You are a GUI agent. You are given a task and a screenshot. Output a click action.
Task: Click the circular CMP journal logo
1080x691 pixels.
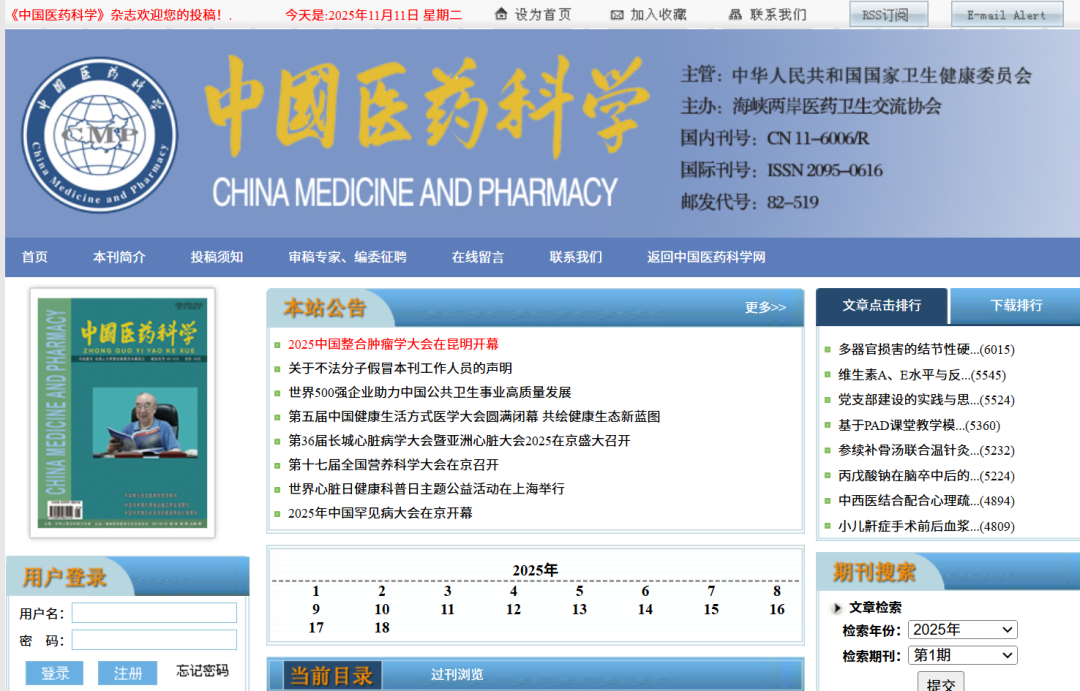pyautogui.click(x=100, y=135)
